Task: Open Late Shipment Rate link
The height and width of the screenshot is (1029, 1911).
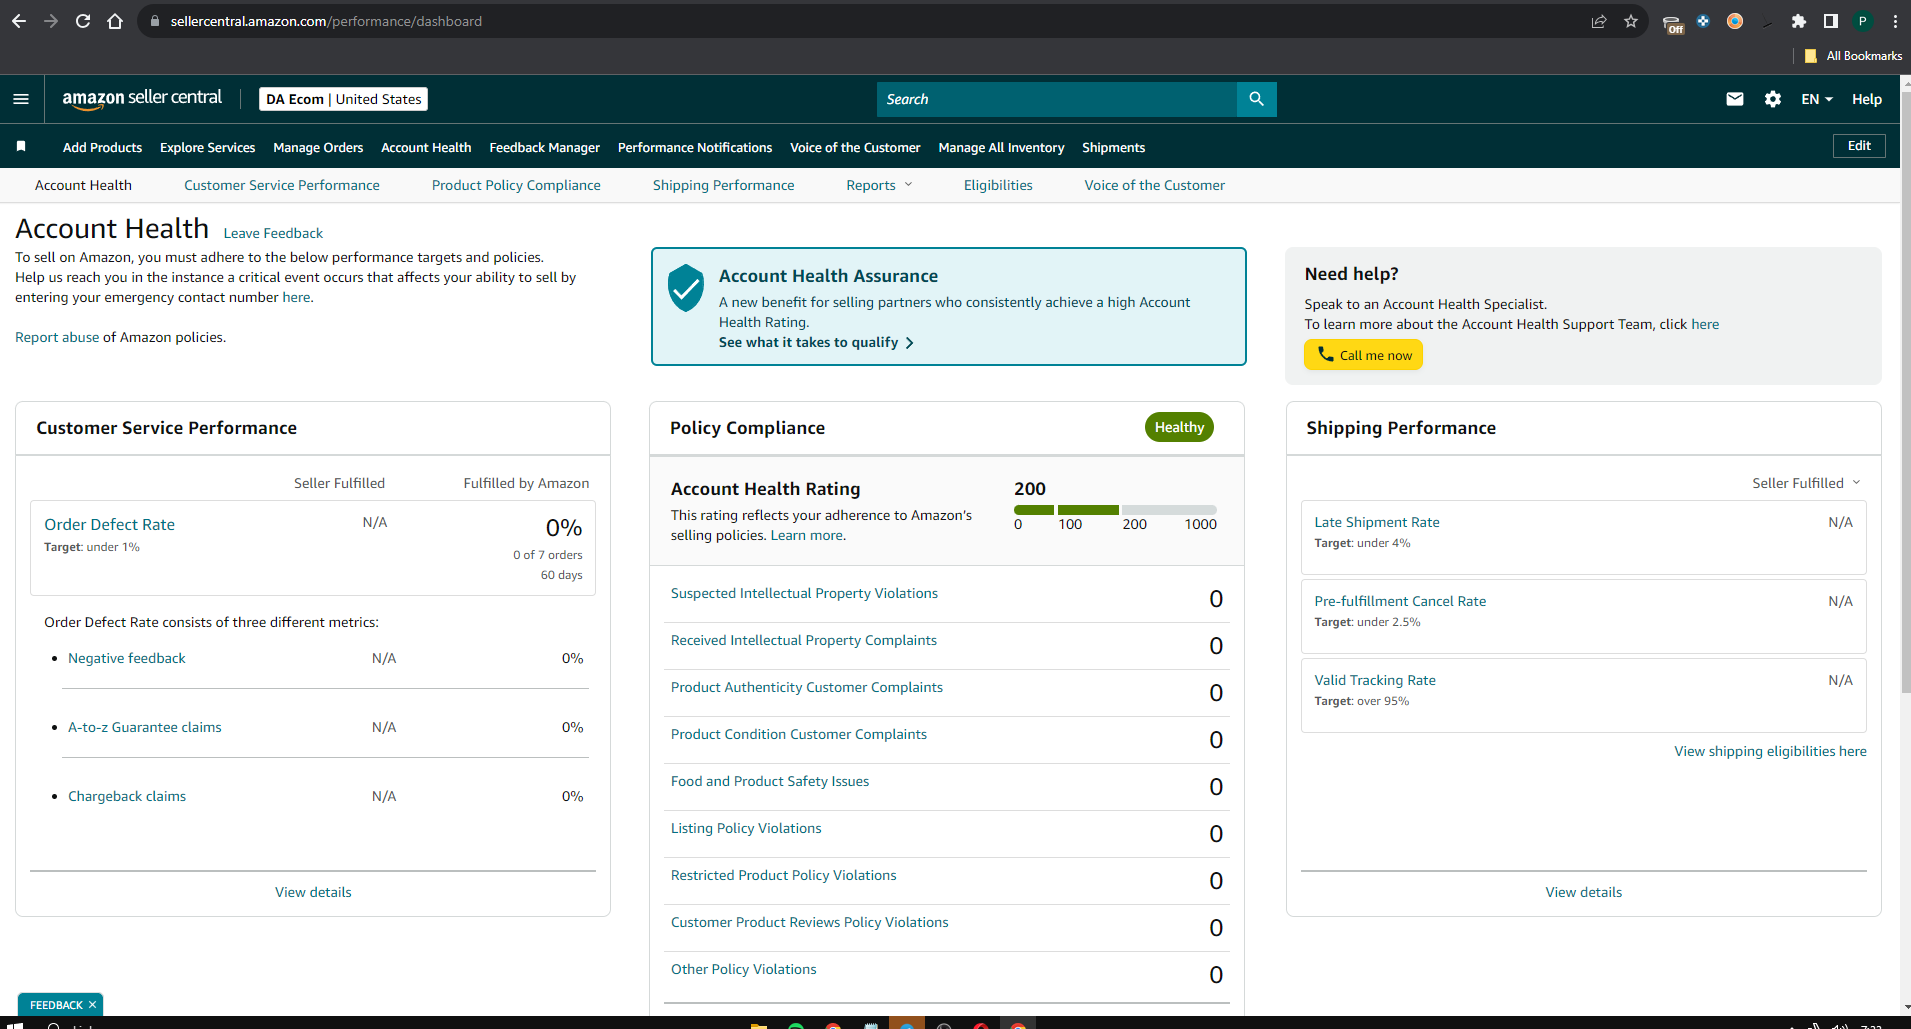Action: pyautogui.click(x=1377, y=522)
